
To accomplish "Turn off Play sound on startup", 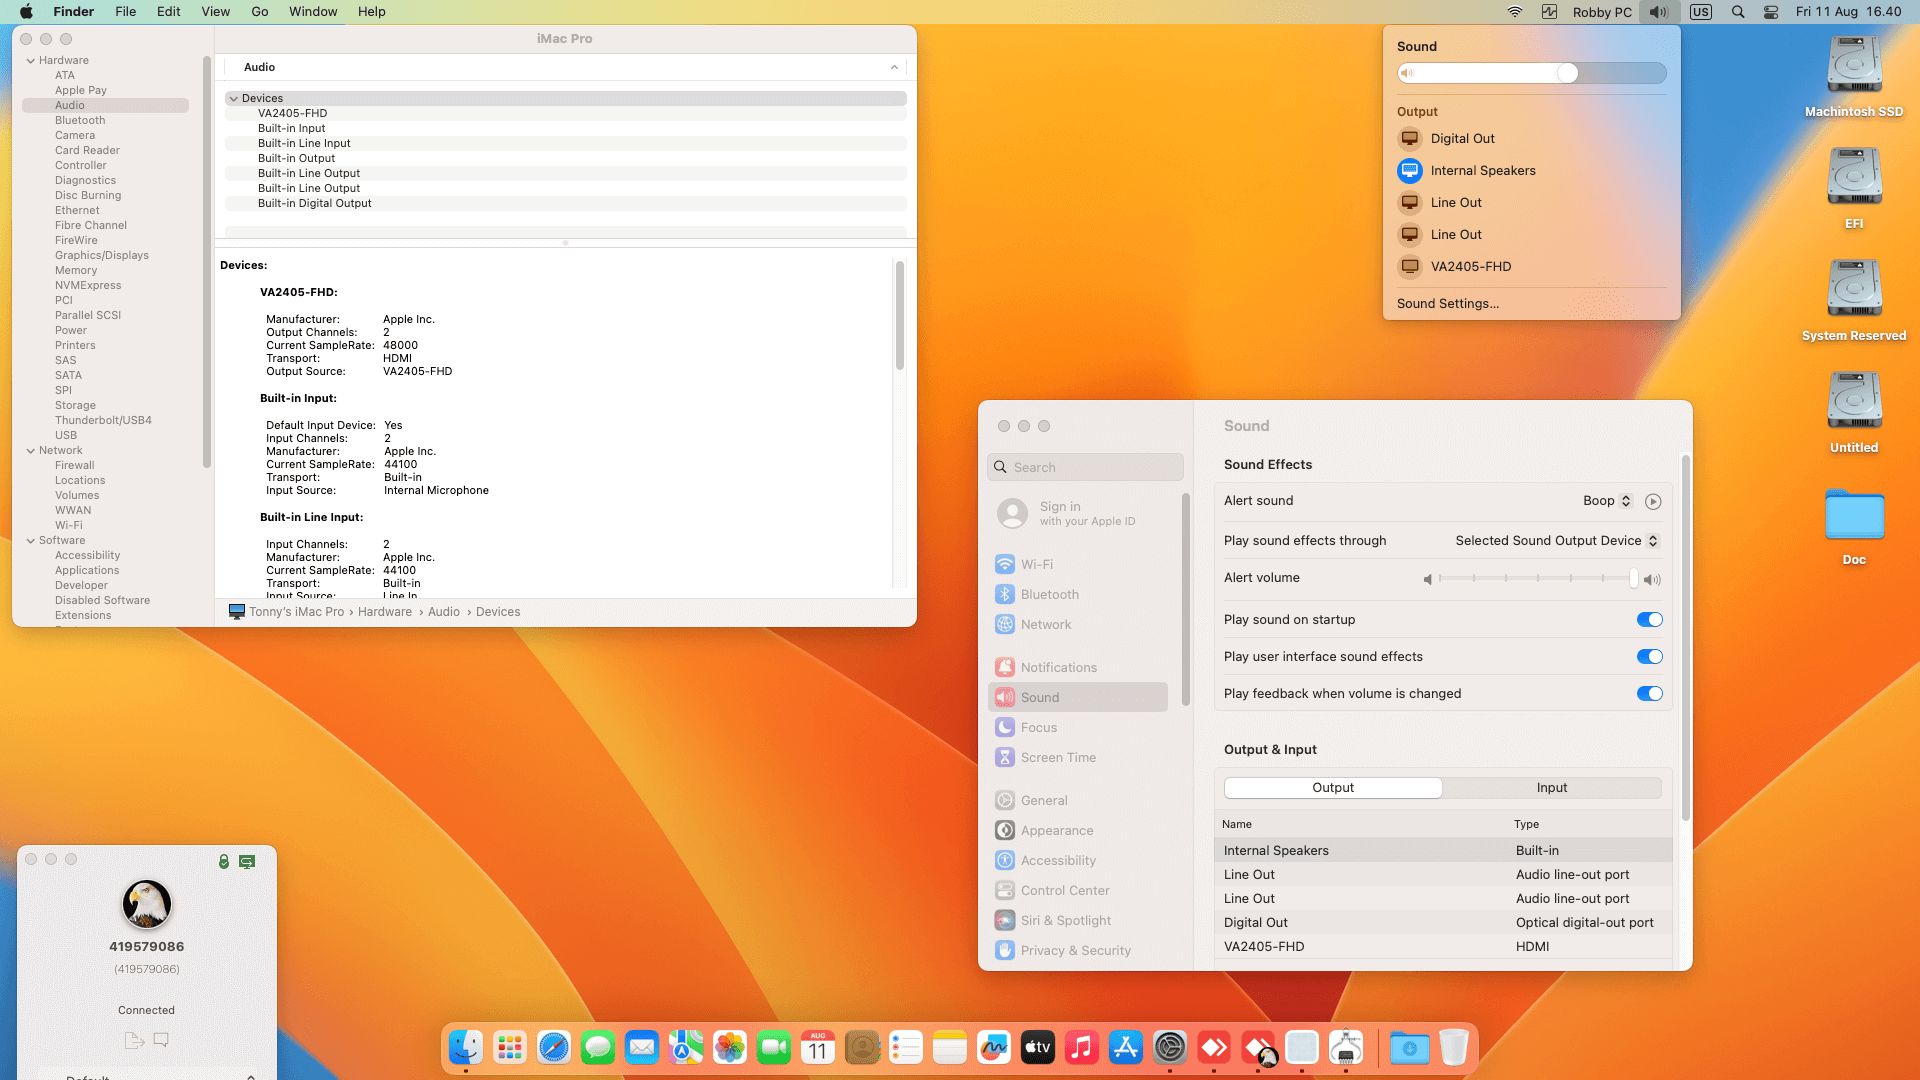I will click(x=1649, y=620).
